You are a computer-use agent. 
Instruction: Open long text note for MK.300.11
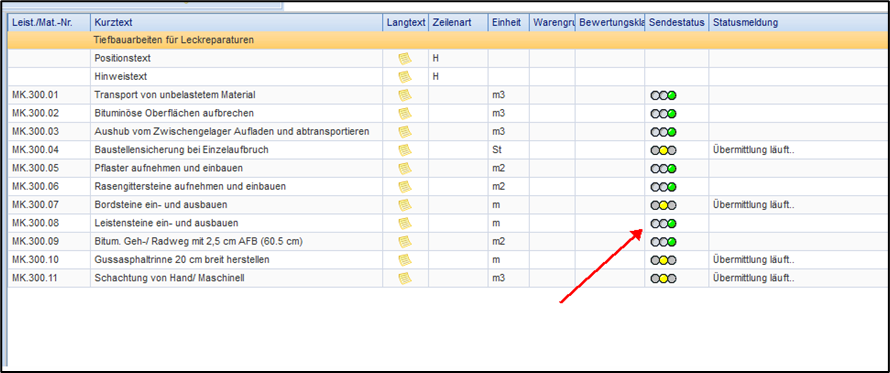click(405, 278)
